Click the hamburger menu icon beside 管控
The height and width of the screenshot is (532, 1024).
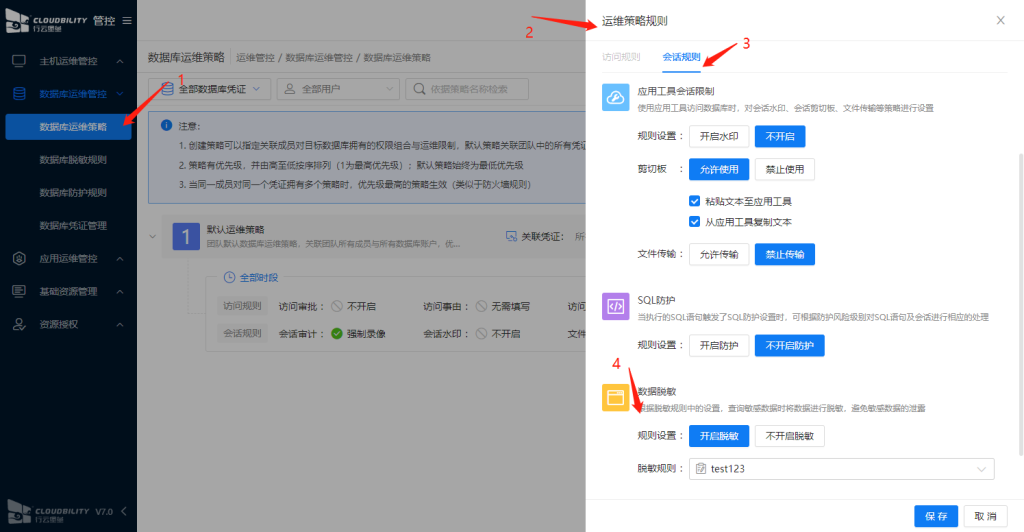pos(126,20)
